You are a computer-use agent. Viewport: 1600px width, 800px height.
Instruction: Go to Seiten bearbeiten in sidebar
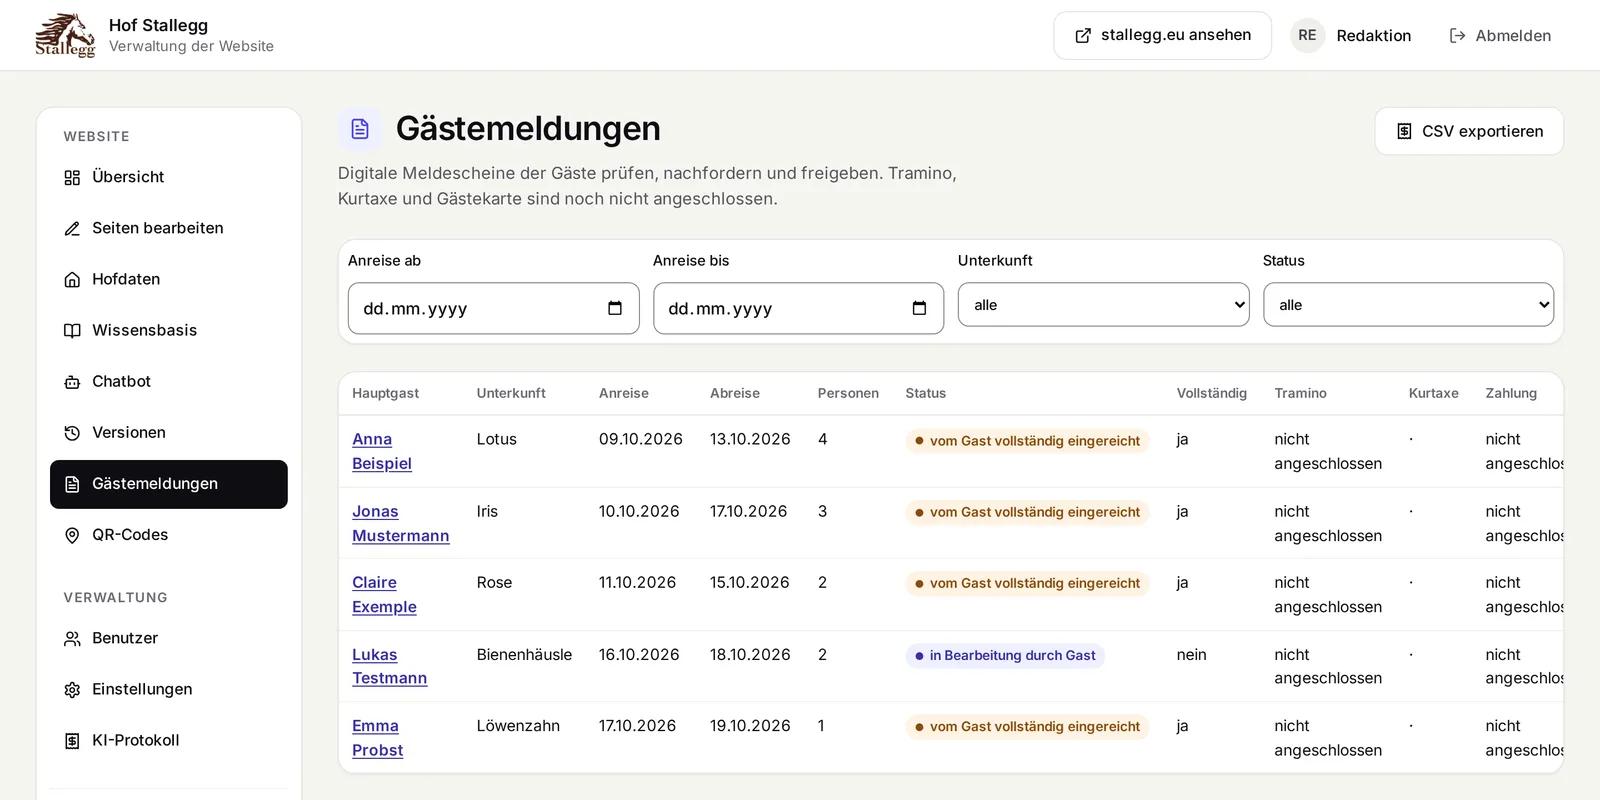[x=169, y=228]
